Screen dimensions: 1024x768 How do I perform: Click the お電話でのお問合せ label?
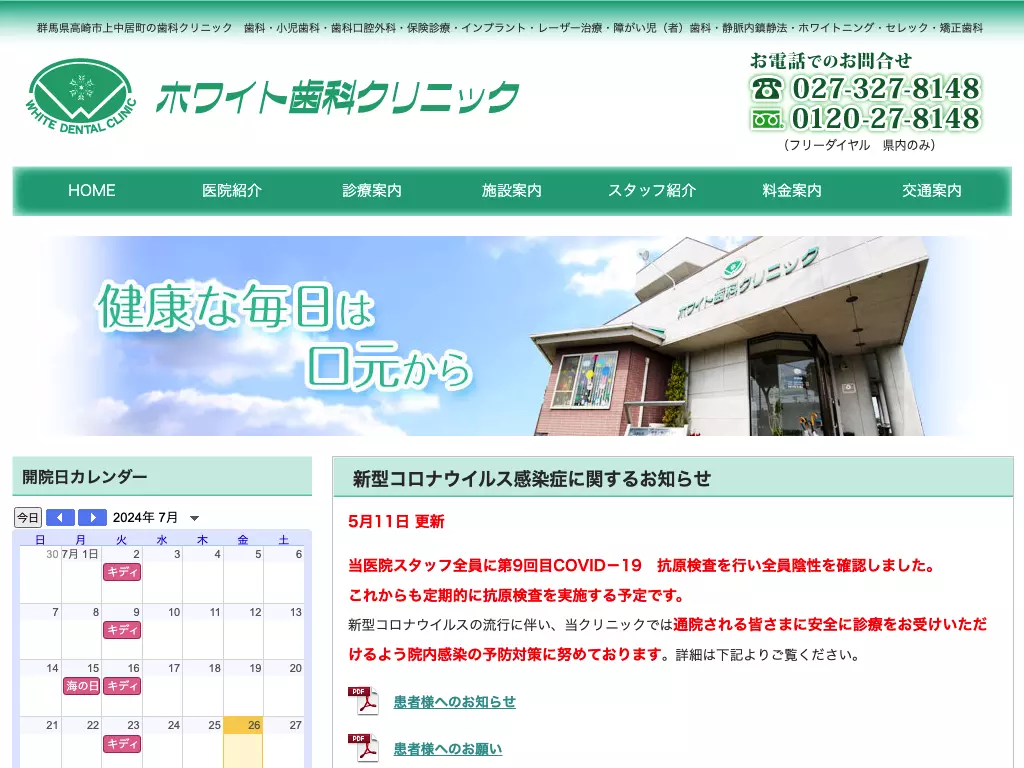point(830,61)
